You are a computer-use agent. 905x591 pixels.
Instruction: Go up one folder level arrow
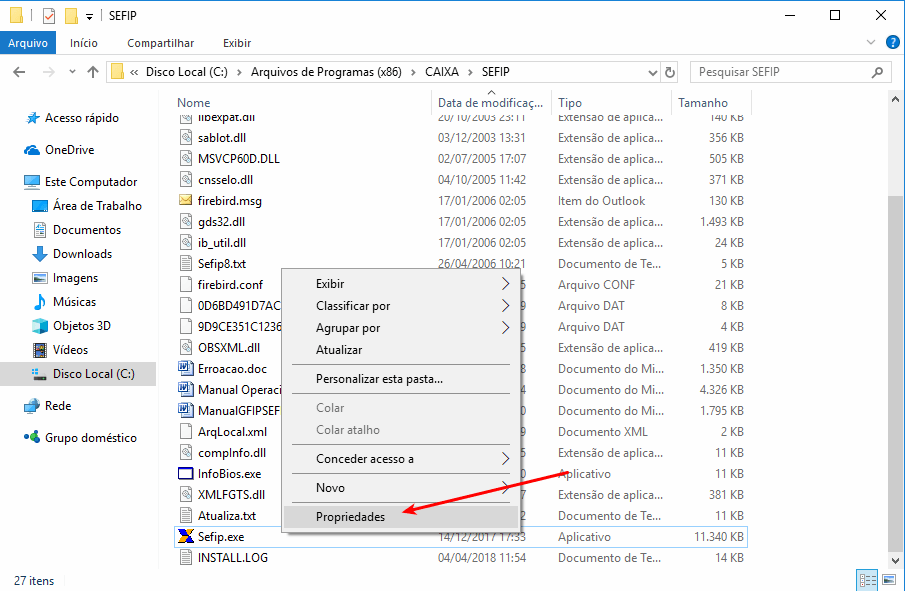92,72
